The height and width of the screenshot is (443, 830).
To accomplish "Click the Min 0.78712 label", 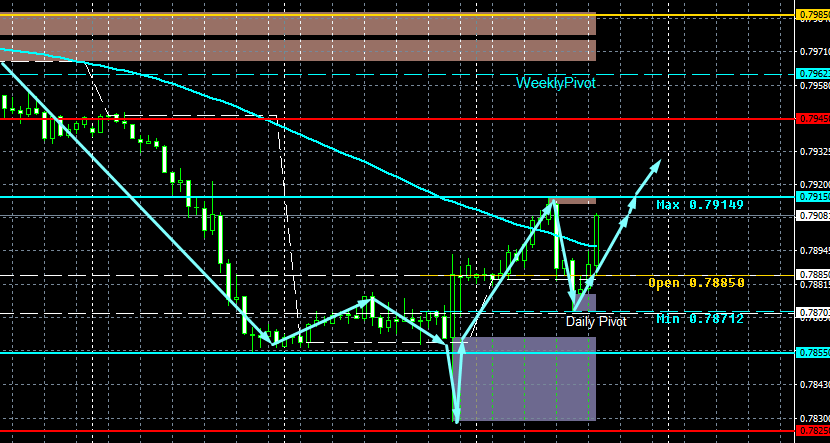I will click(700, 319).
